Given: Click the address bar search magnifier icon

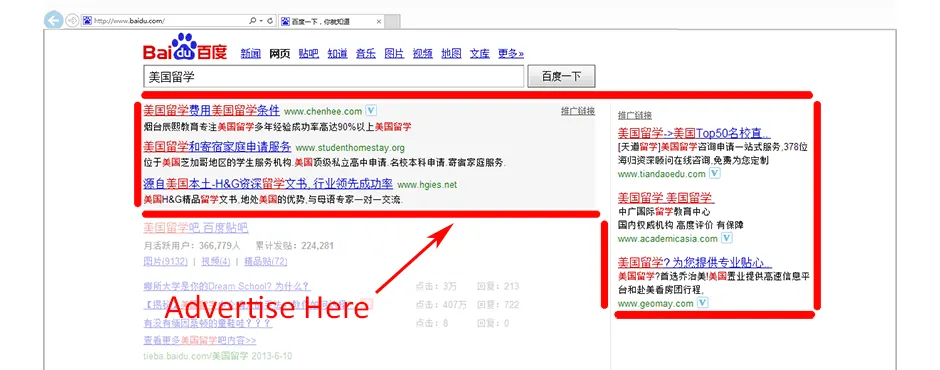Looking at the screenshot, I should pos(252,21).
